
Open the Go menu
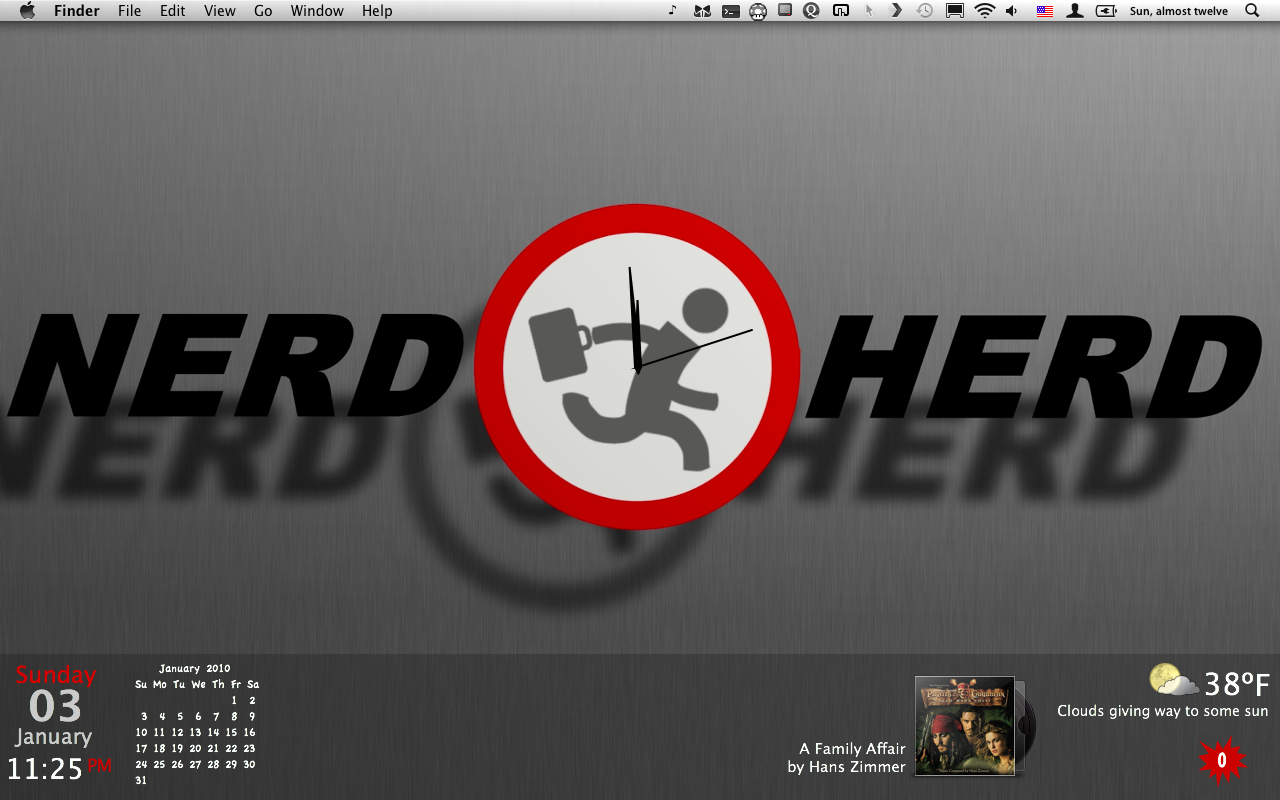tap(263, 11)
